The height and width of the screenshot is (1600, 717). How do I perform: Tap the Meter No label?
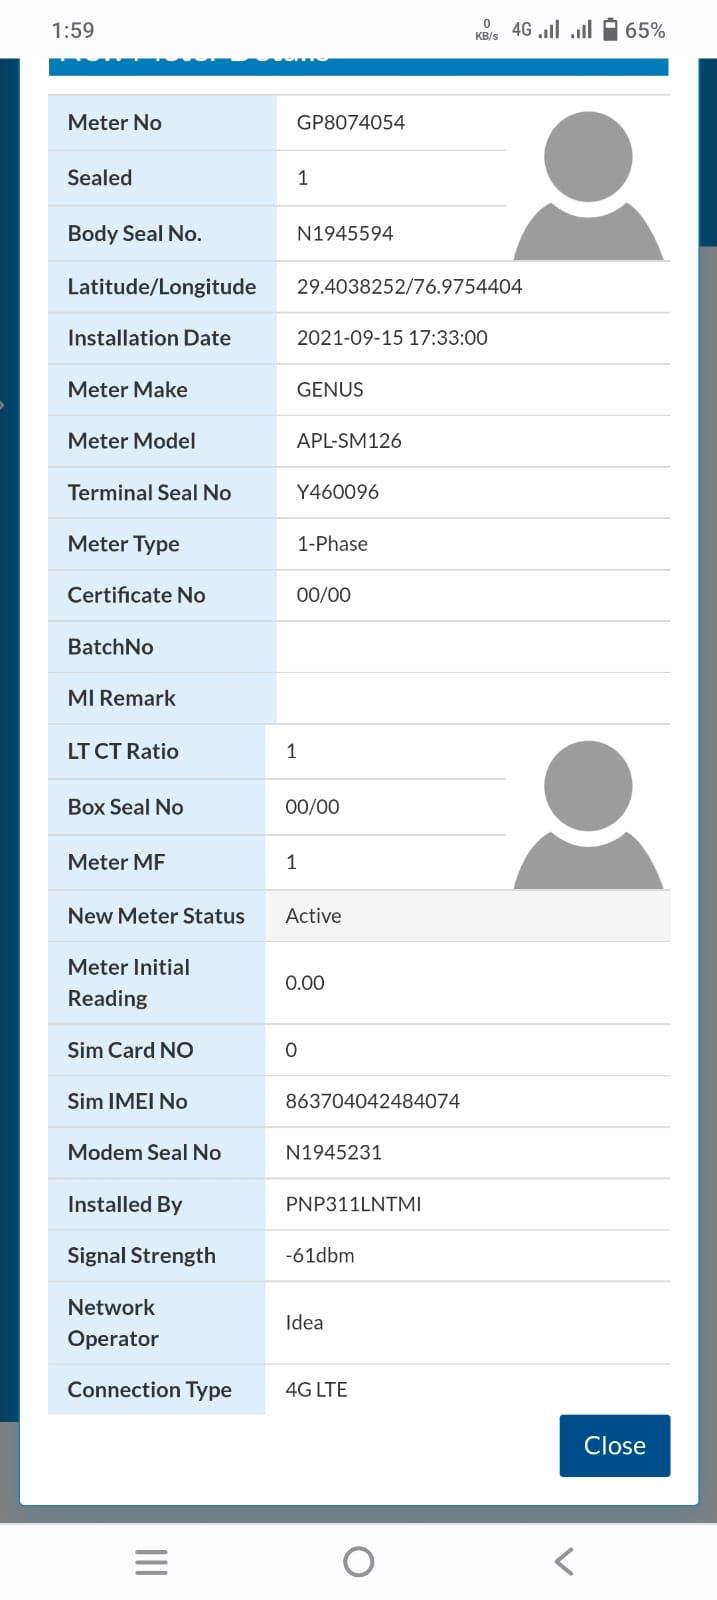(x=114, y=122)
